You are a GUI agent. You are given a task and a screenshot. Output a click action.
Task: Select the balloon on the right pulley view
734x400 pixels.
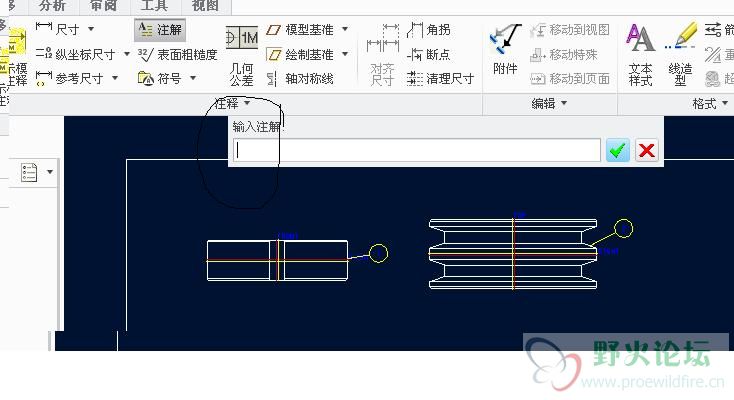(x=624, y=229)
